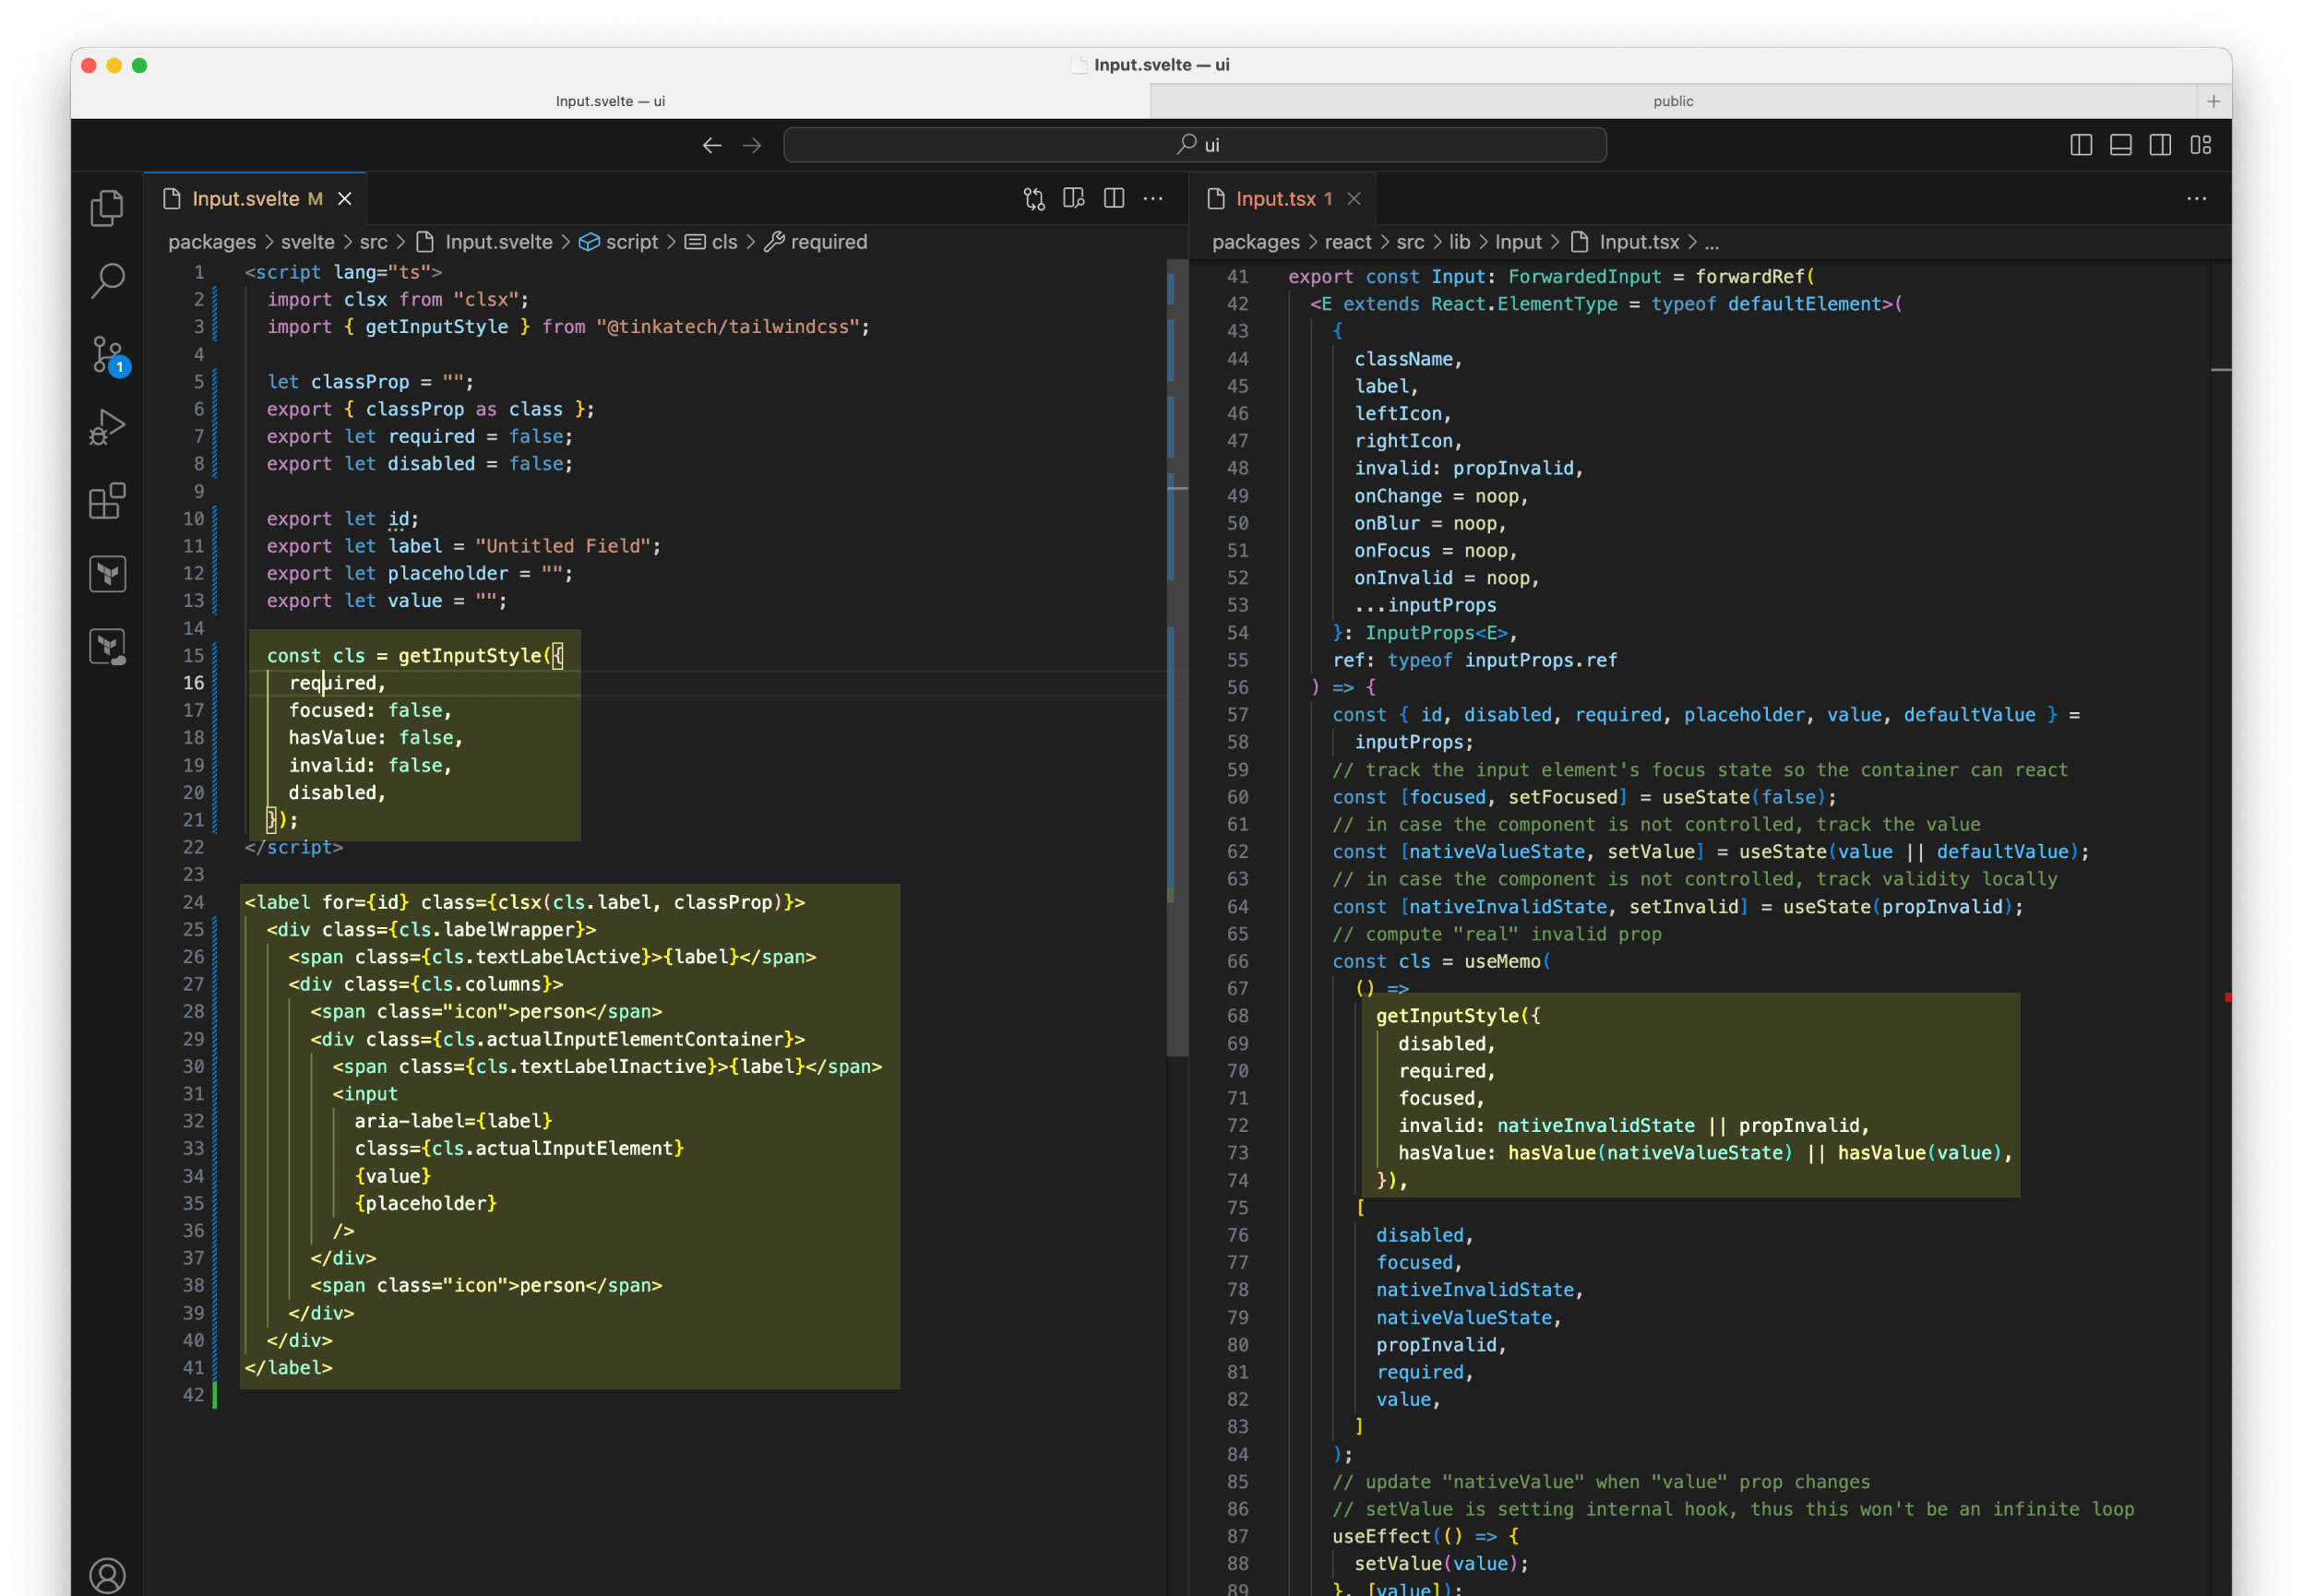This screenshot has width=2303, height=1596.
Task: Open Source Control view with badge
Action: (107, 354)
